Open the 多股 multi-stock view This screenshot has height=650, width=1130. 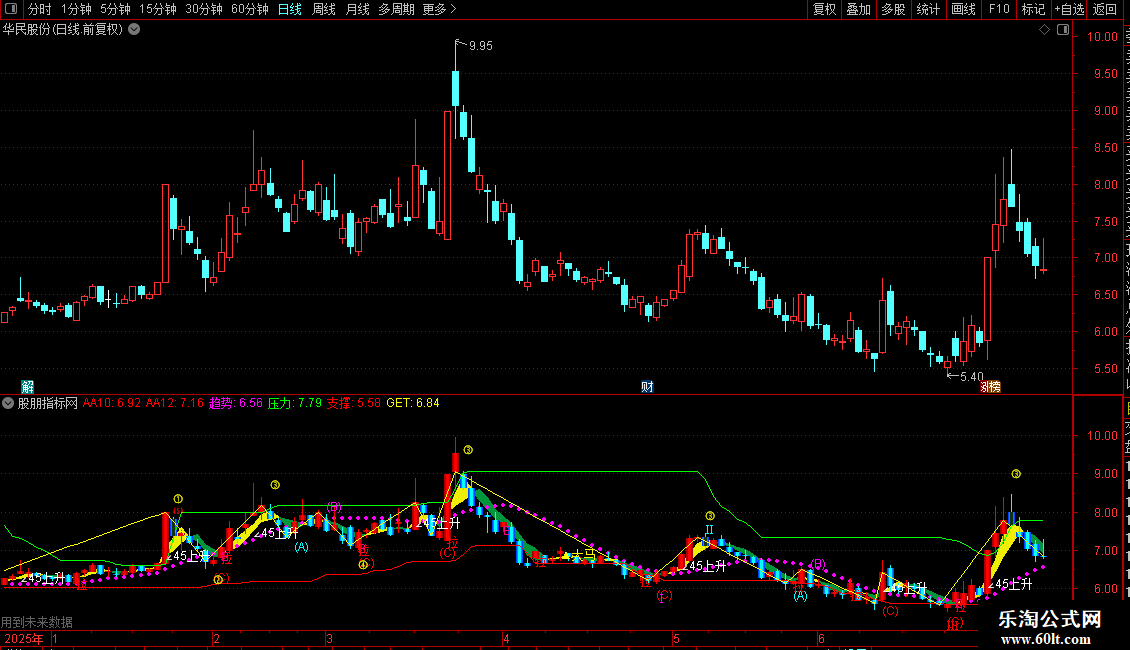[x=893, y=9]
